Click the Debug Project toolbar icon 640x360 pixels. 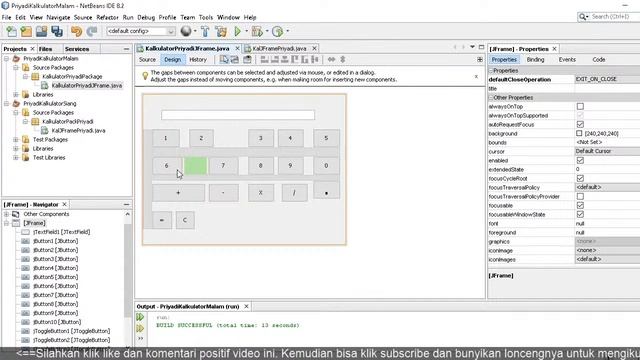tap(257, 31)
